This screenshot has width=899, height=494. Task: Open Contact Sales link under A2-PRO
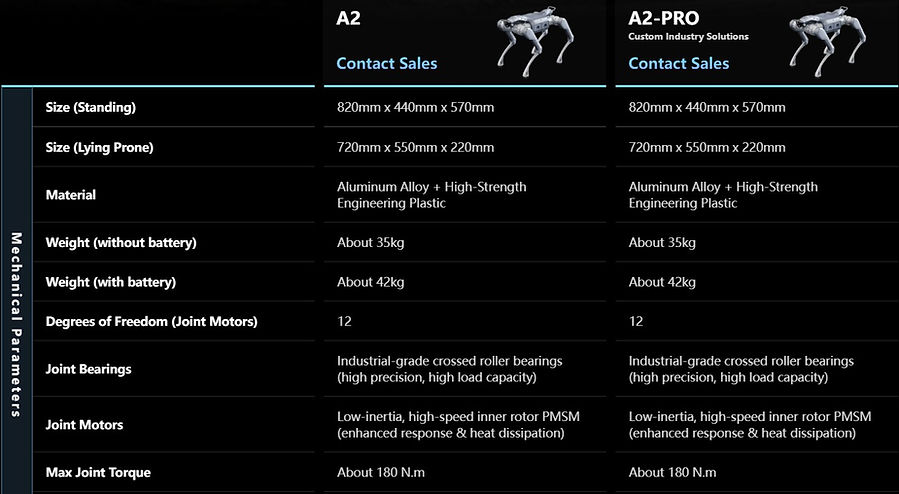678,63
